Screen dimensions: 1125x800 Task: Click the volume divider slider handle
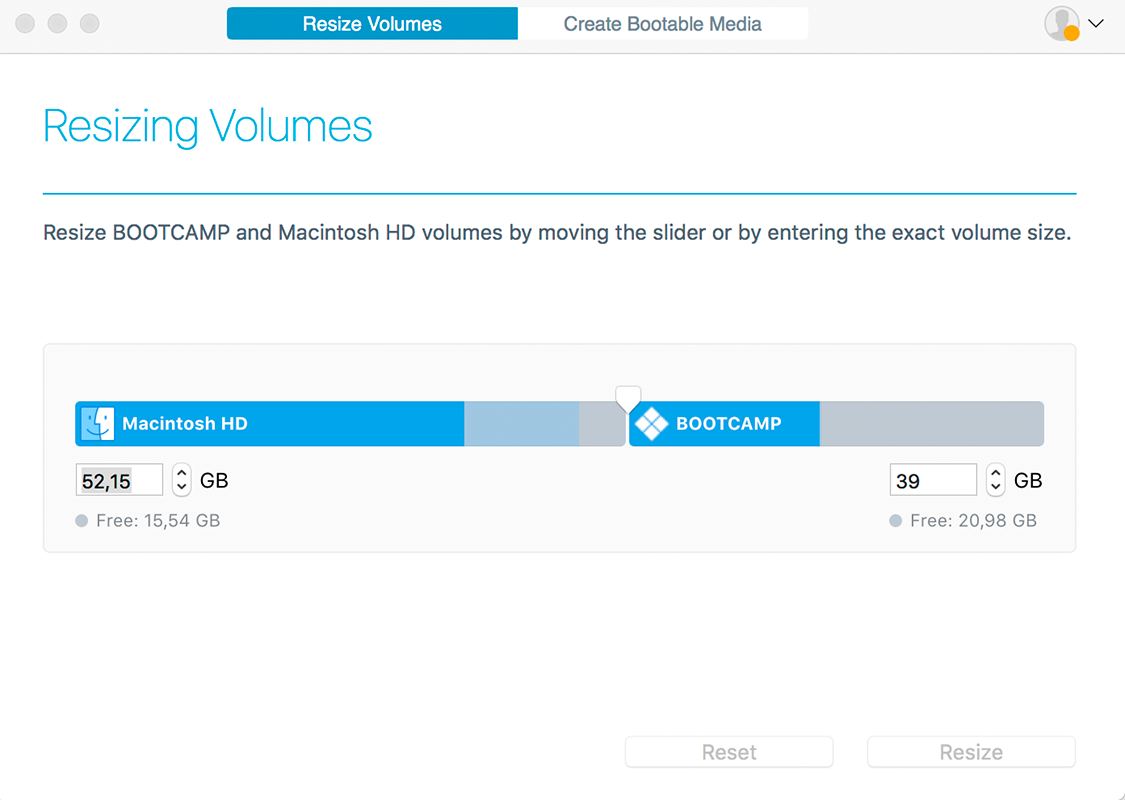pyautogui.click(x=628, y=398)
